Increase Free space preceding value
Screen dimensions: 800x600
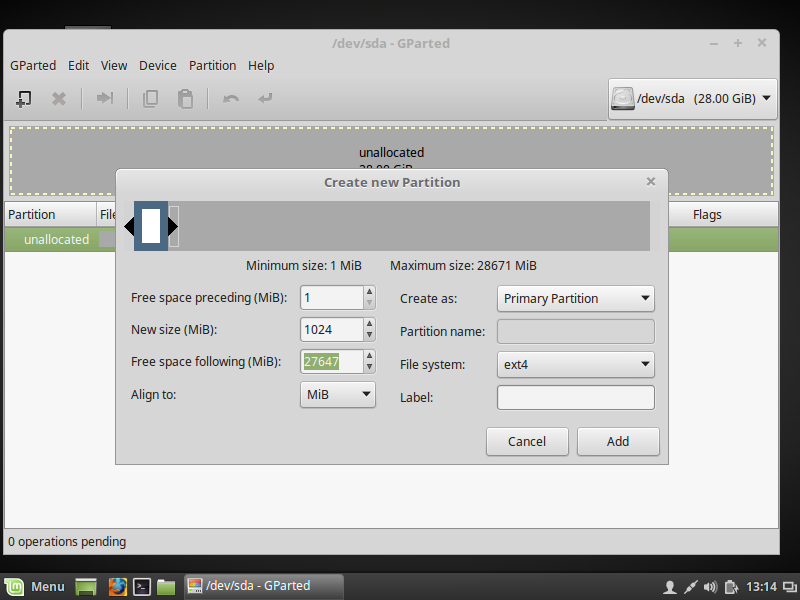(x=369, y=292)
